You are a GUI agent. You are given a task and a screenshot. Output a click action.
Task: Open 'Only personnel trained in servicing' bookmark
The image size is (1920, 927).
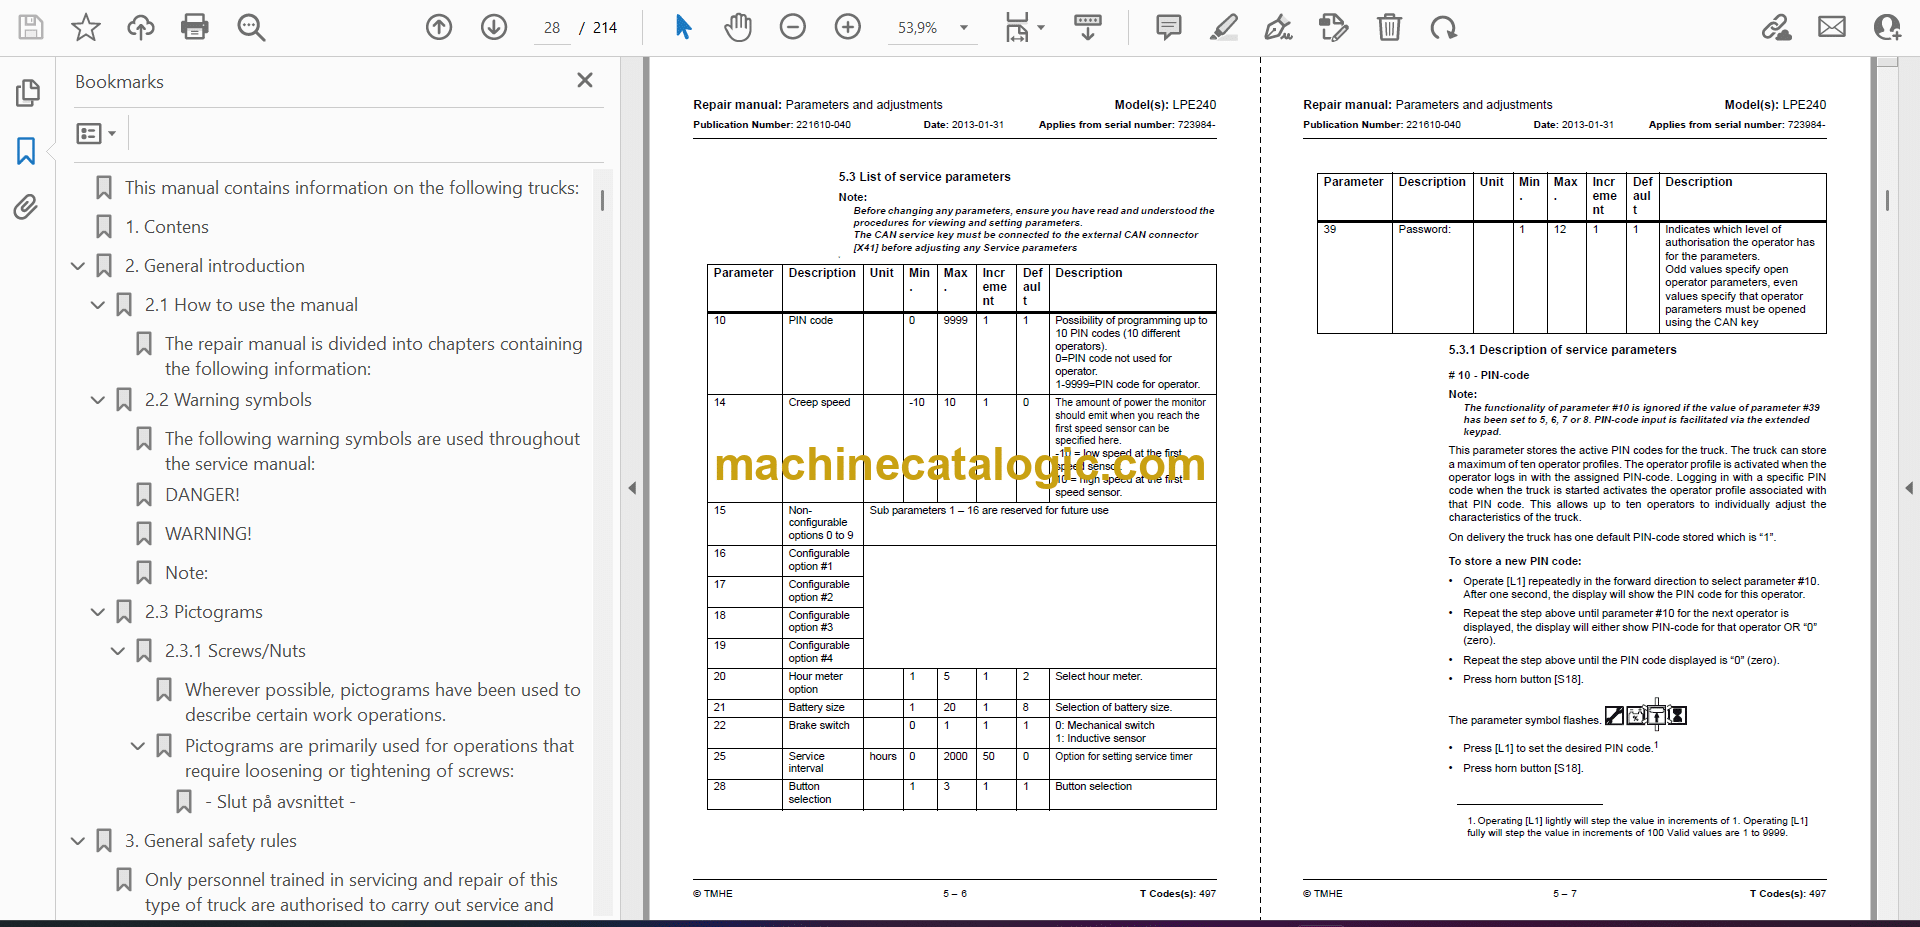[351, 892]
